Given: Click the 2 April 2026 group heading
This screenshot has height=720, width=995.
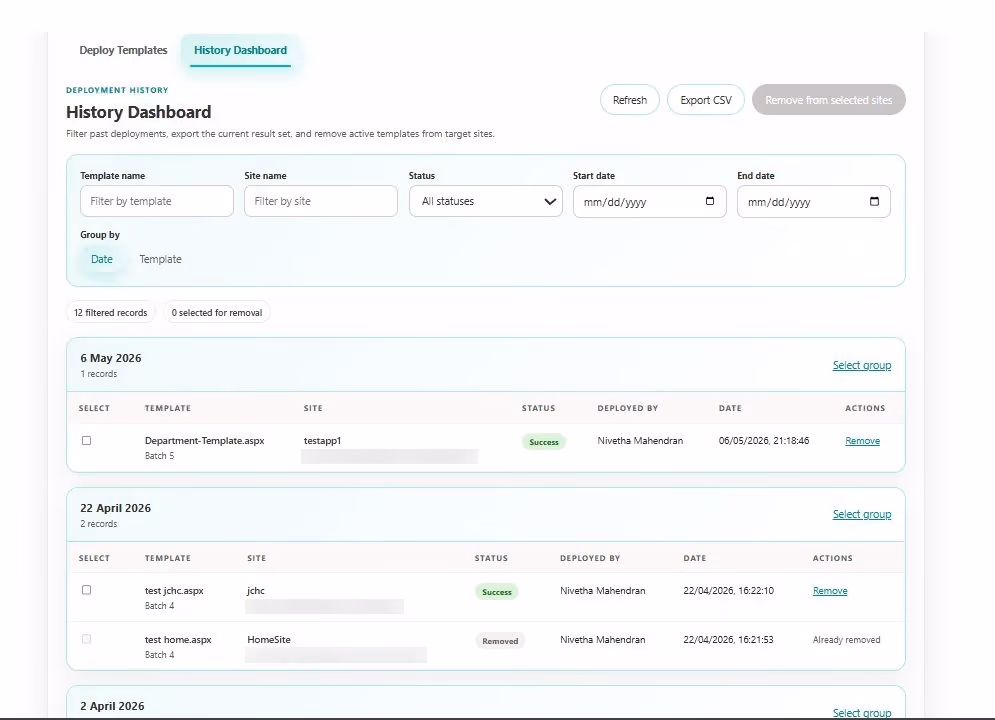Looking at the screenshot, I should (112, 706).
